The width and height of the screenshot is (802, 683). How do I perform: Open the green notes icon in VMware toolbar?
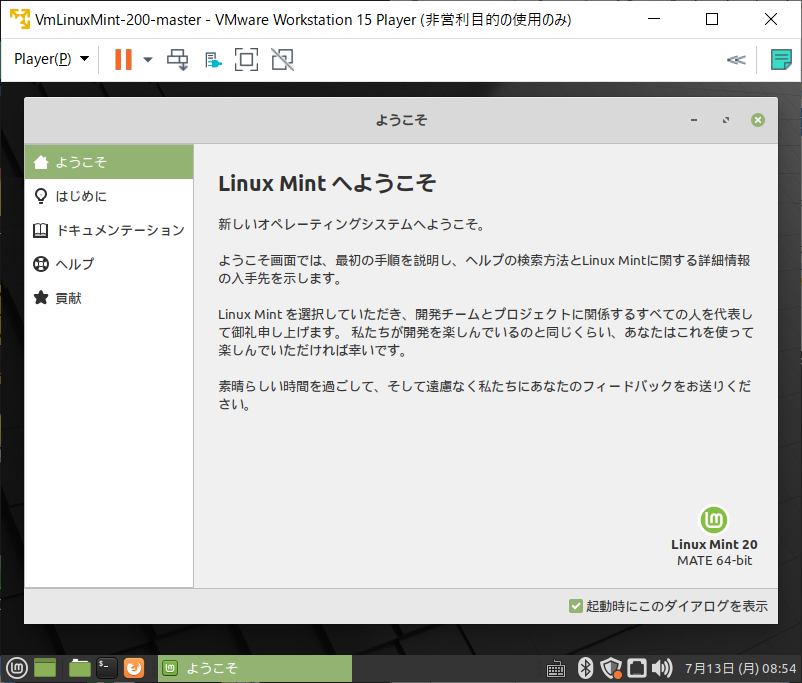[781, 59]
